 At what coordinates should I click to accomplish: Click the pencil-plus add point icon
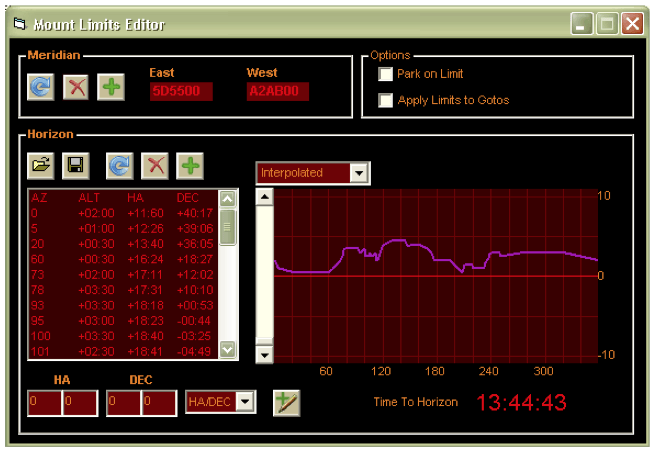287,403
